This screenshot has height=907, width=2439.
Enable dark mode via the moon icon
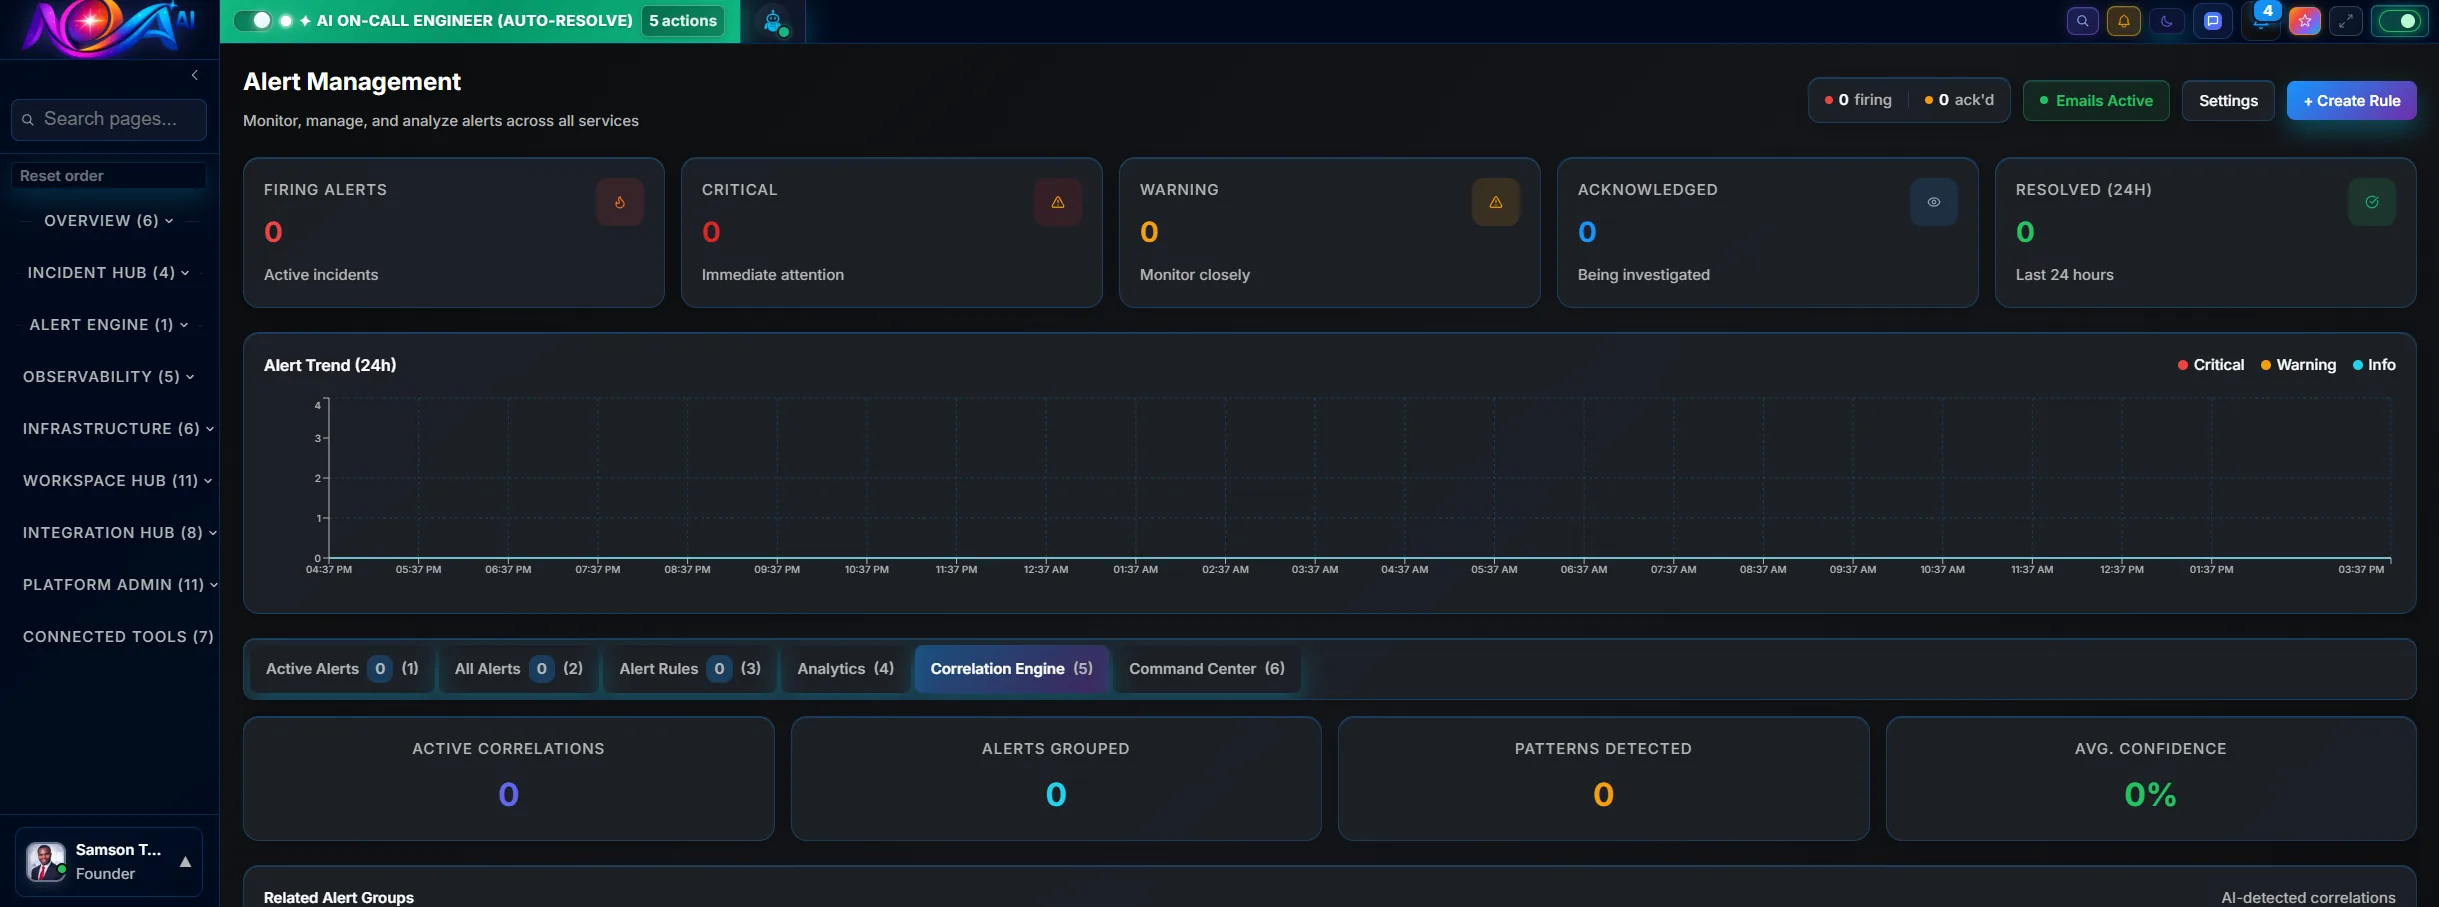(2166, 21)
